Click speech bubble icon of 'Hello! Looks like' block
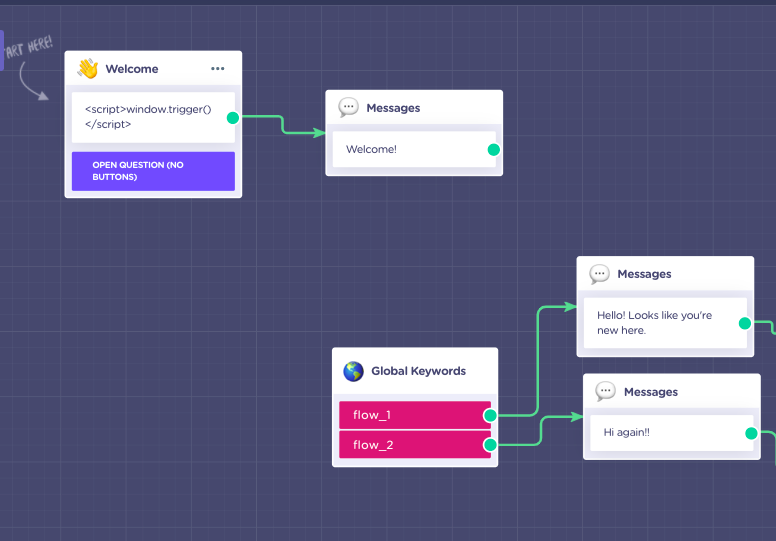 [599, 274]
